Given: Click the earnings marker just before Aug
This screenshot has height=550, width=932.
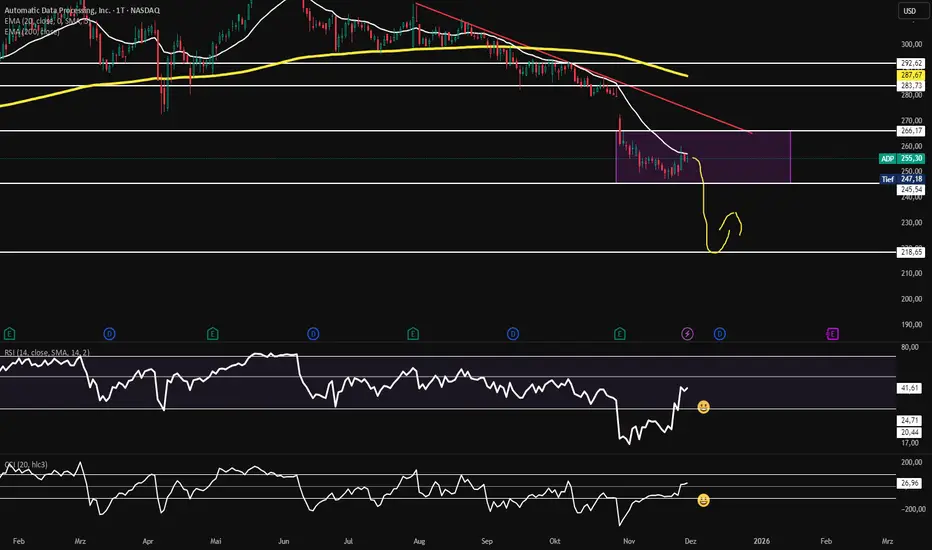Looking at the screenshot, I should [413, 334].
